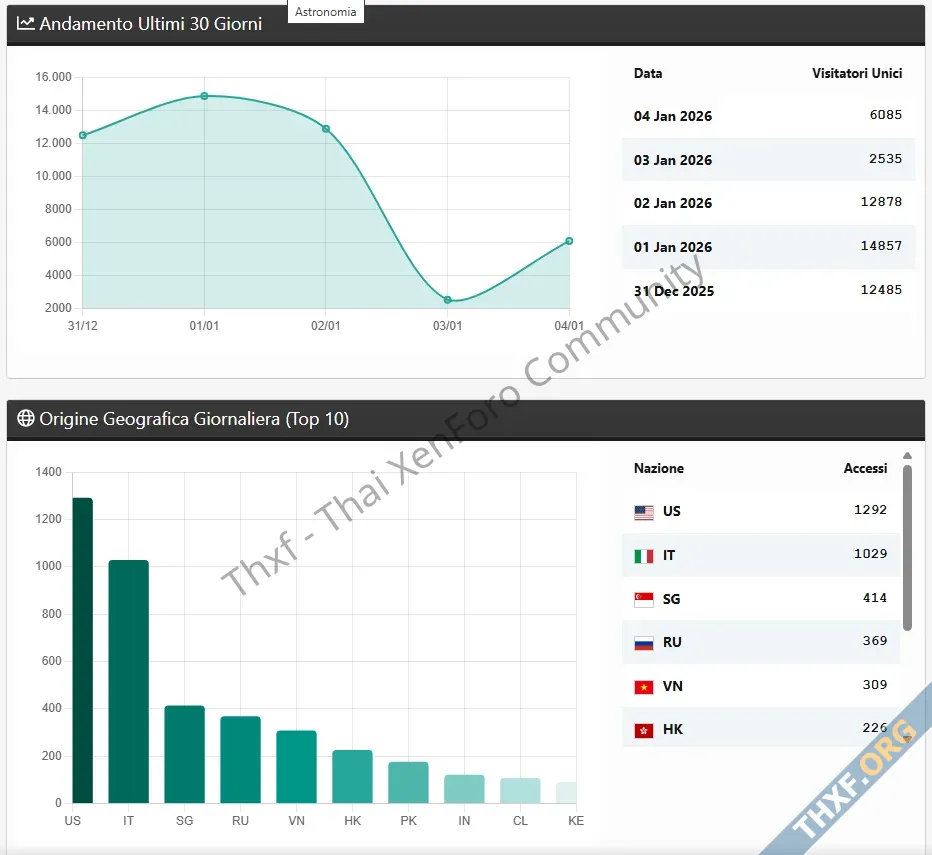This screenshot has height=855, width=932.
Task: Click the Visitatori Unici column header
Action: click(857, 73)
